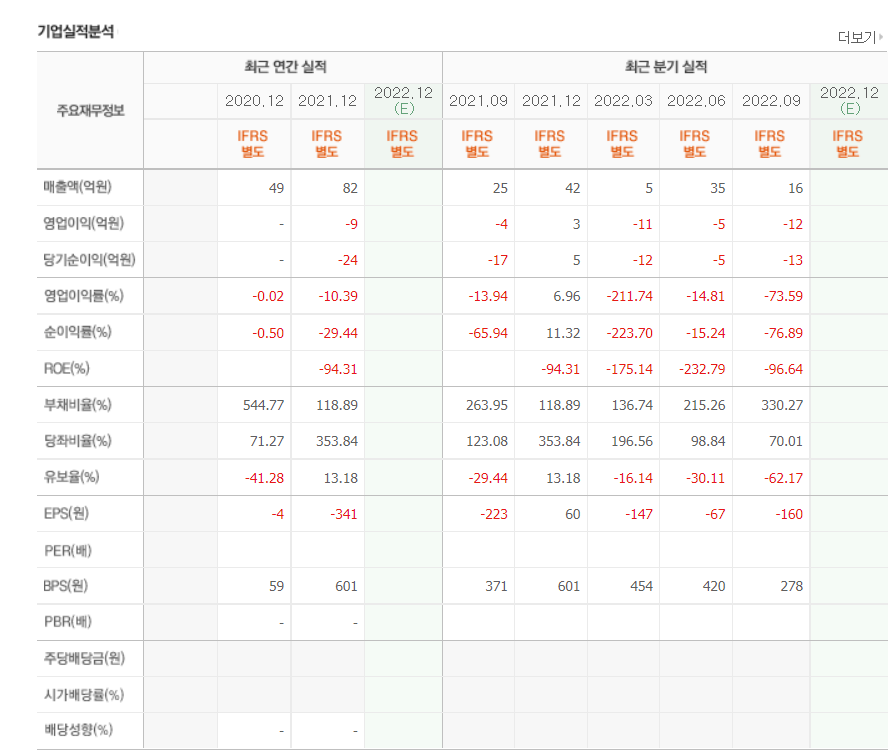The image size is (894, 753).
Task: Click the 순이익률(%) row label
Action: (78, 332)
